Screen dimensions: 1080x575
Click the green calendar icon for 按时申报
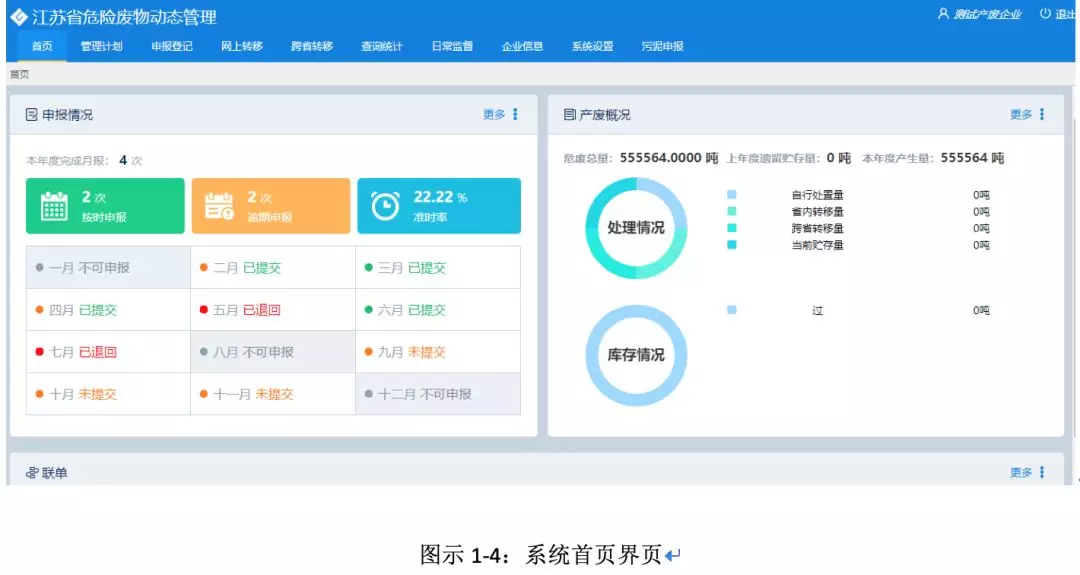54,206
